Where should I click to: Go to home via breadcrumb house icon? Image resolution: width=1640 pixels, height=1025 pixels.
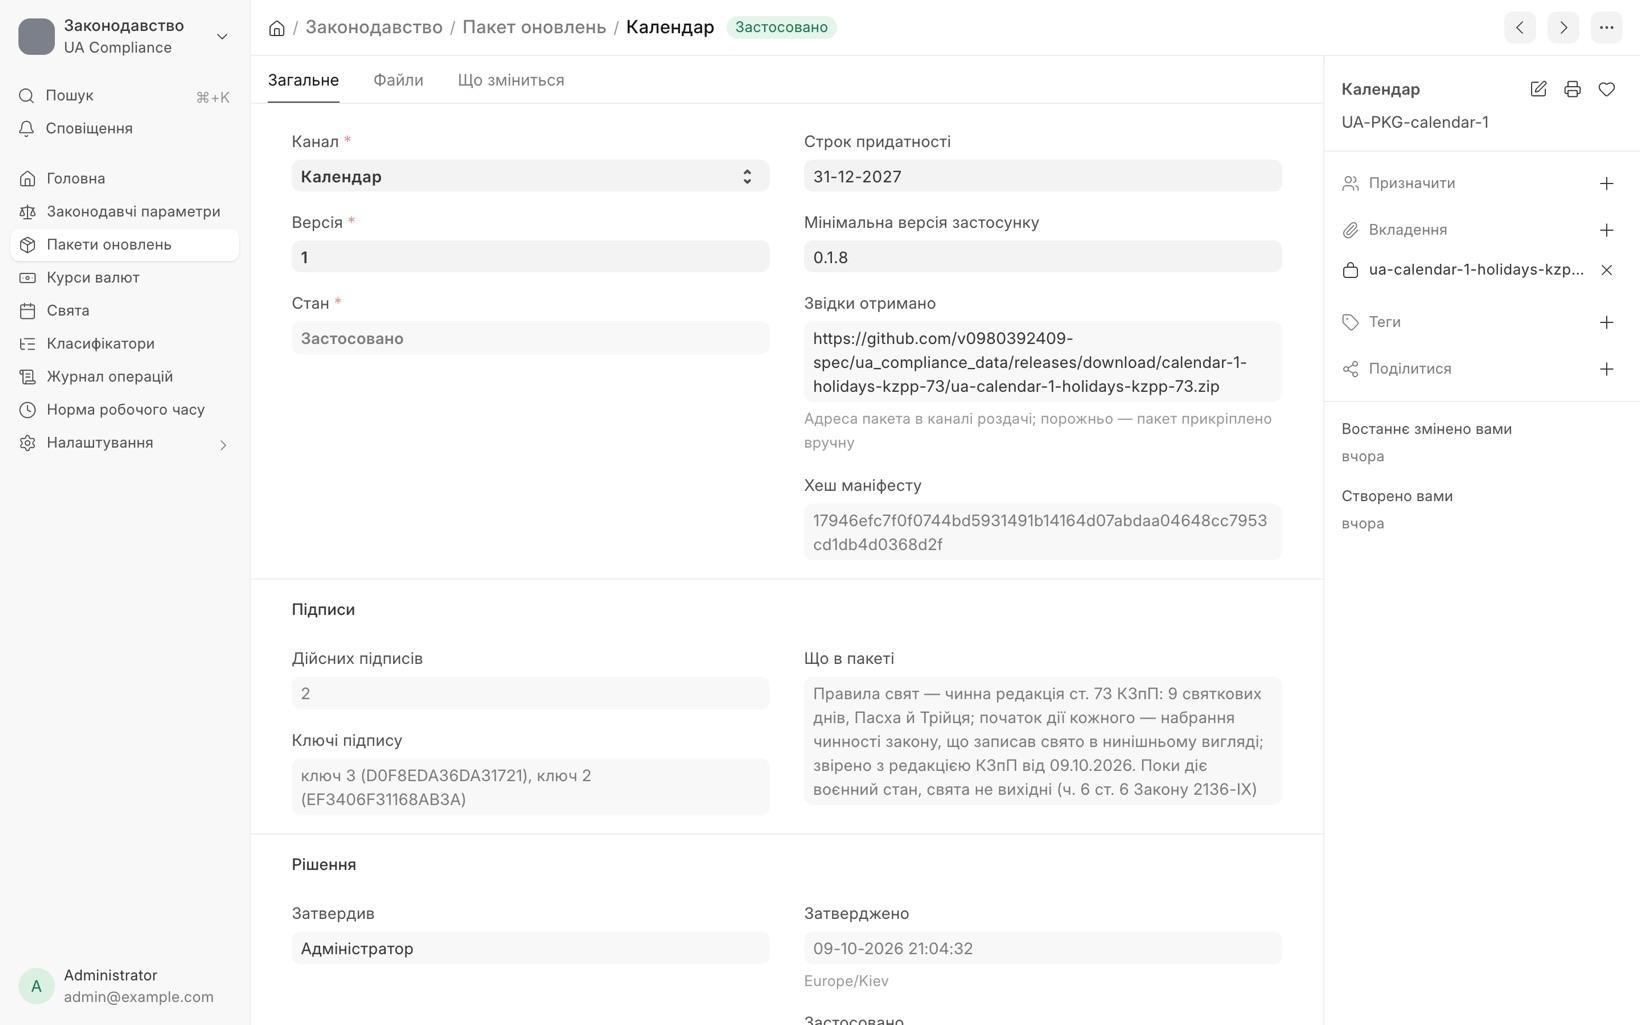[277, 28]
